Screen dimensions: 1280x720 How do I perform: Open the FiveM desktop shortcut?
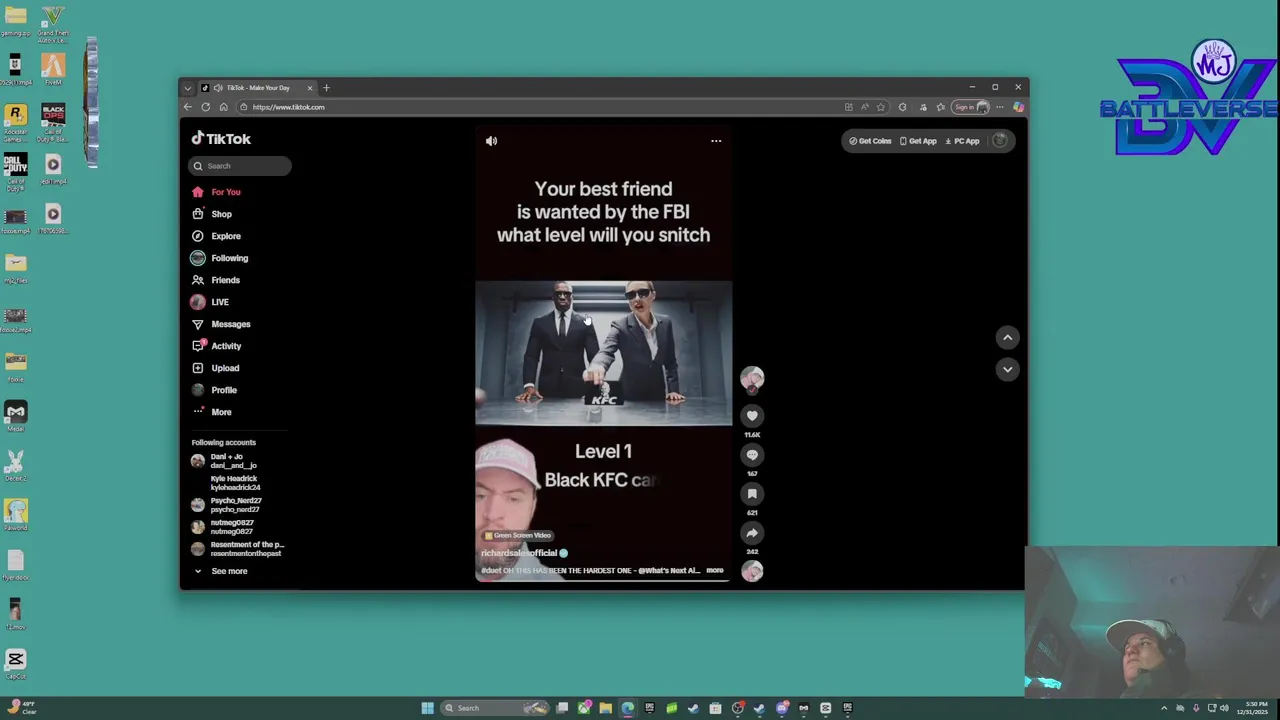[x=53, y=69]
